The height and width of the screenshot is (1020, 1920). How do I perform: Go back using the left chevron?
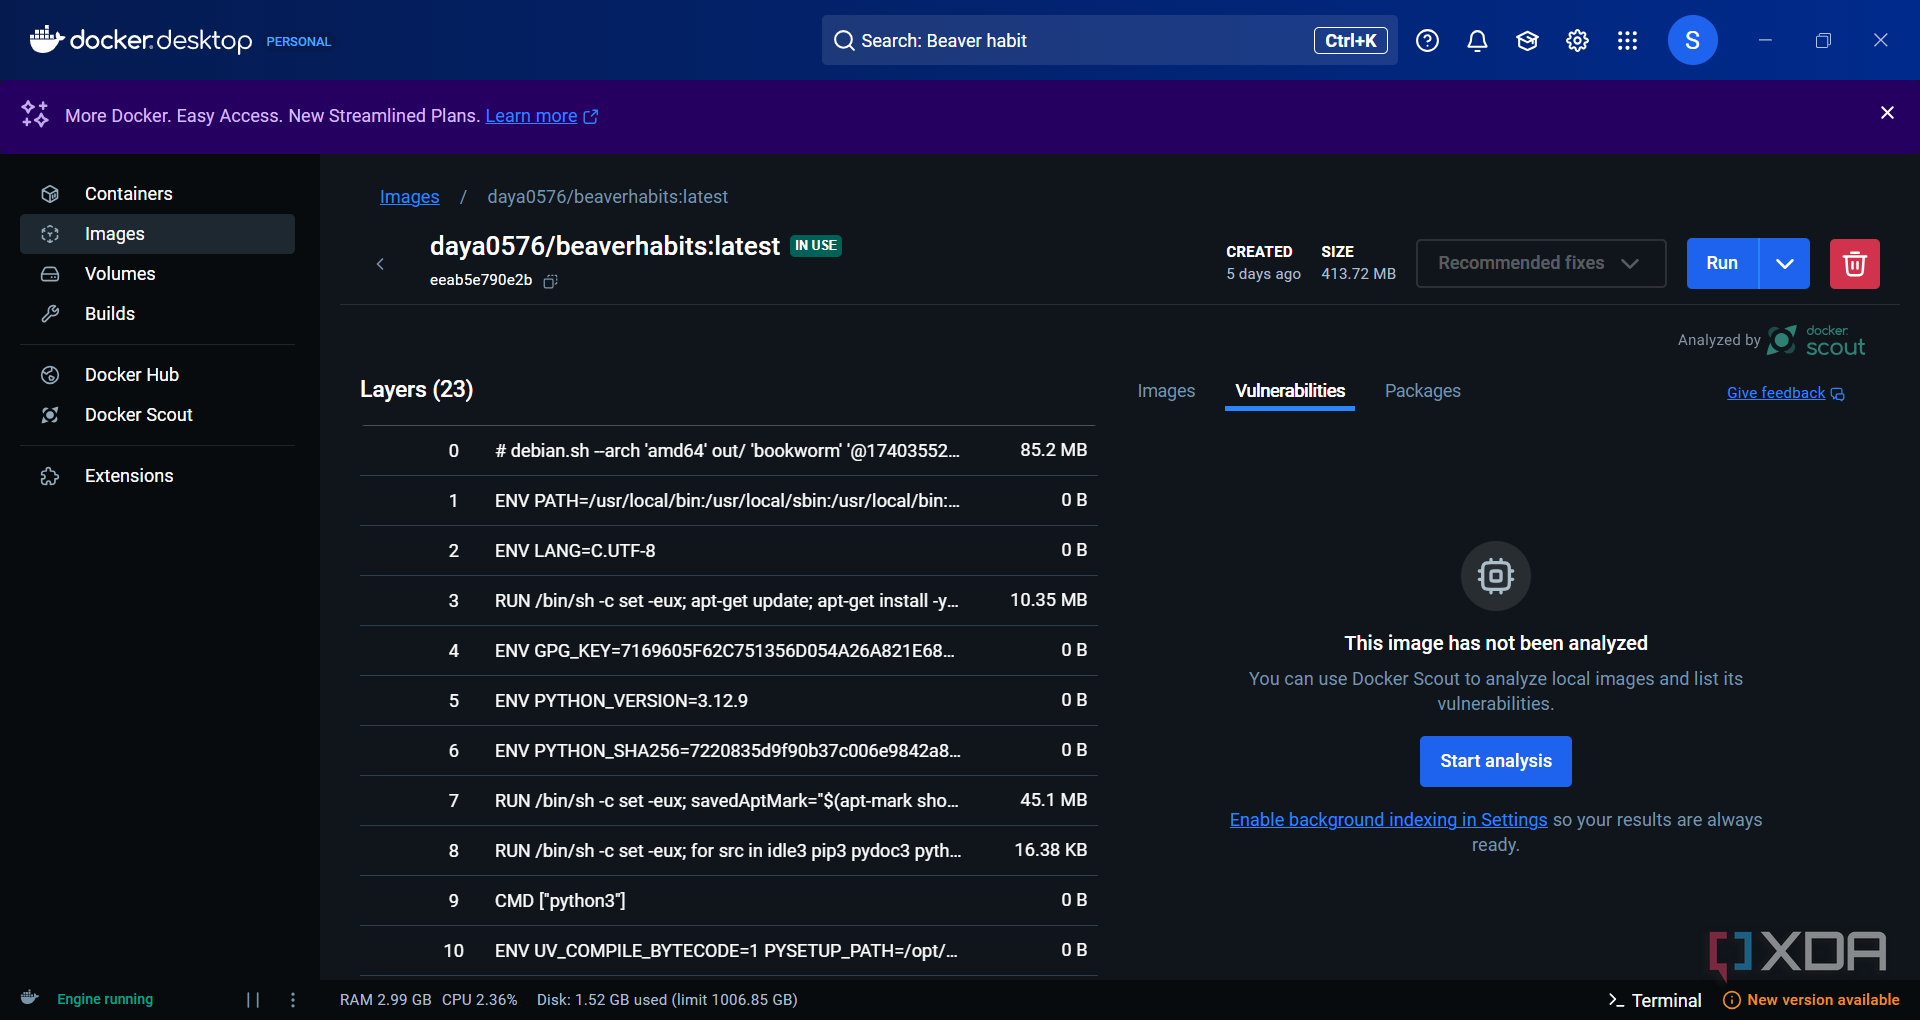380,264
